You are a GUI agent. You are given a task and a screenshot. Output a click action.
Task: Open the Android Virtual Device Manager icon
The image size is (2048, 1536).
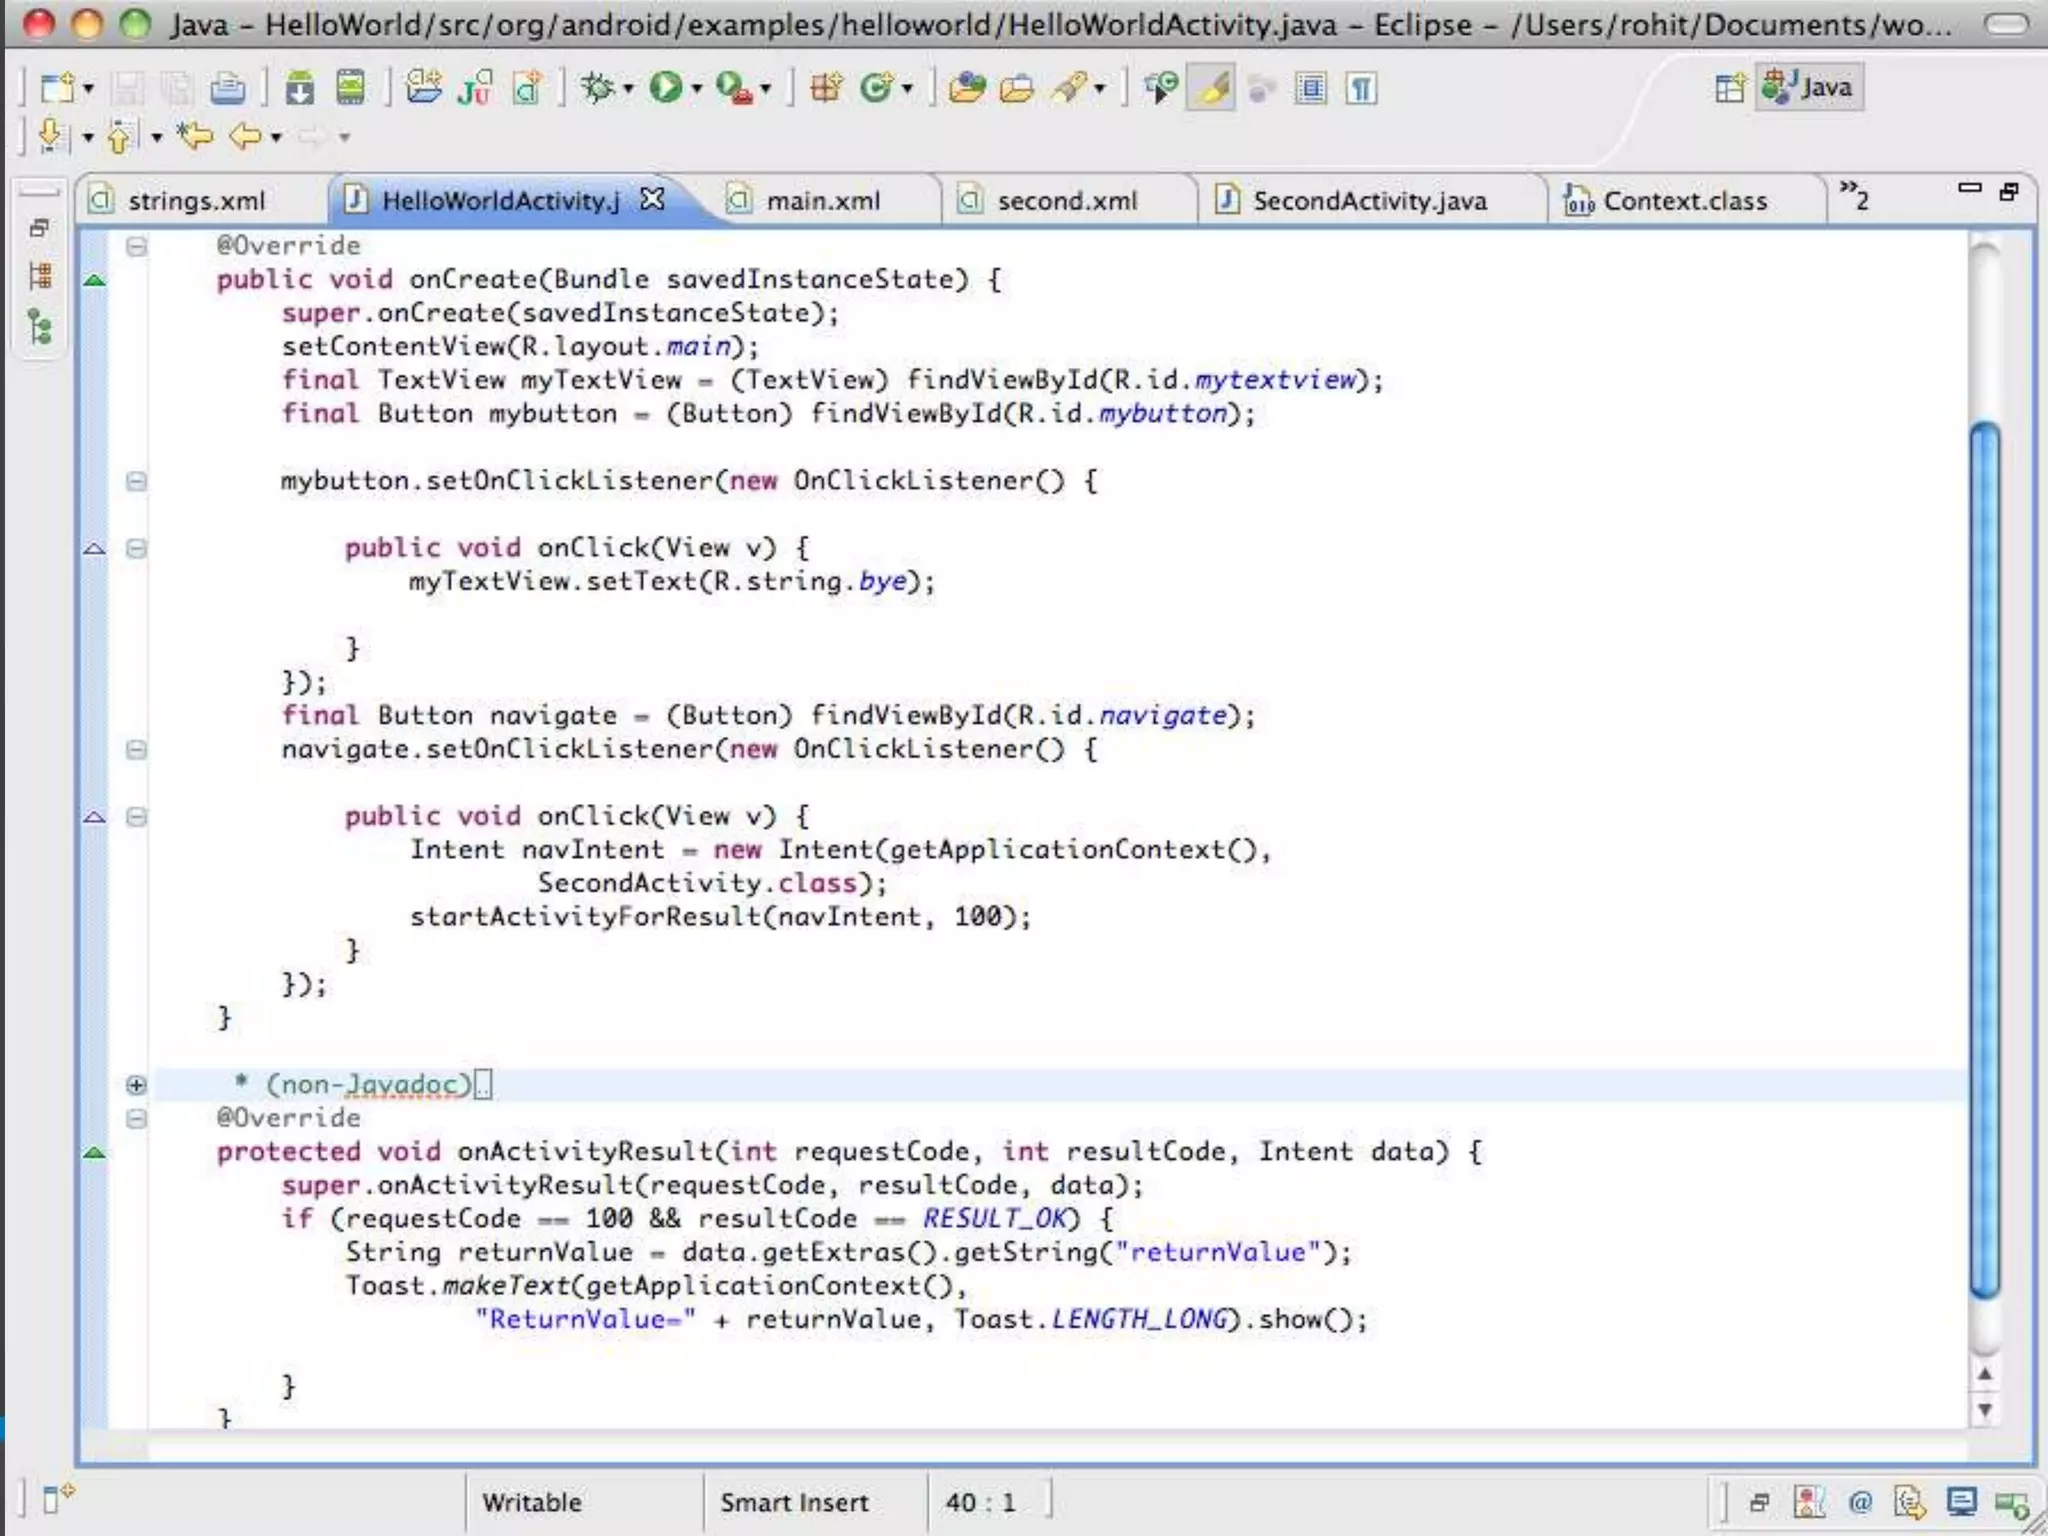click(350, 88)
